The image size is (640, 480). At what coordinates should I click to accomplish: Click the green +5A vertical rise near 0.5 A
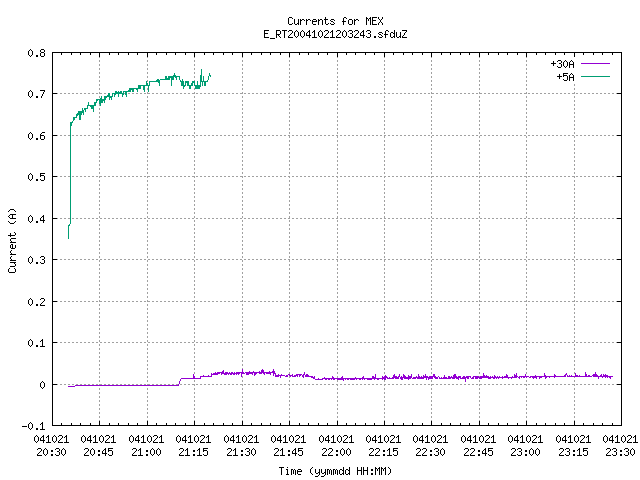pos(70,177)
